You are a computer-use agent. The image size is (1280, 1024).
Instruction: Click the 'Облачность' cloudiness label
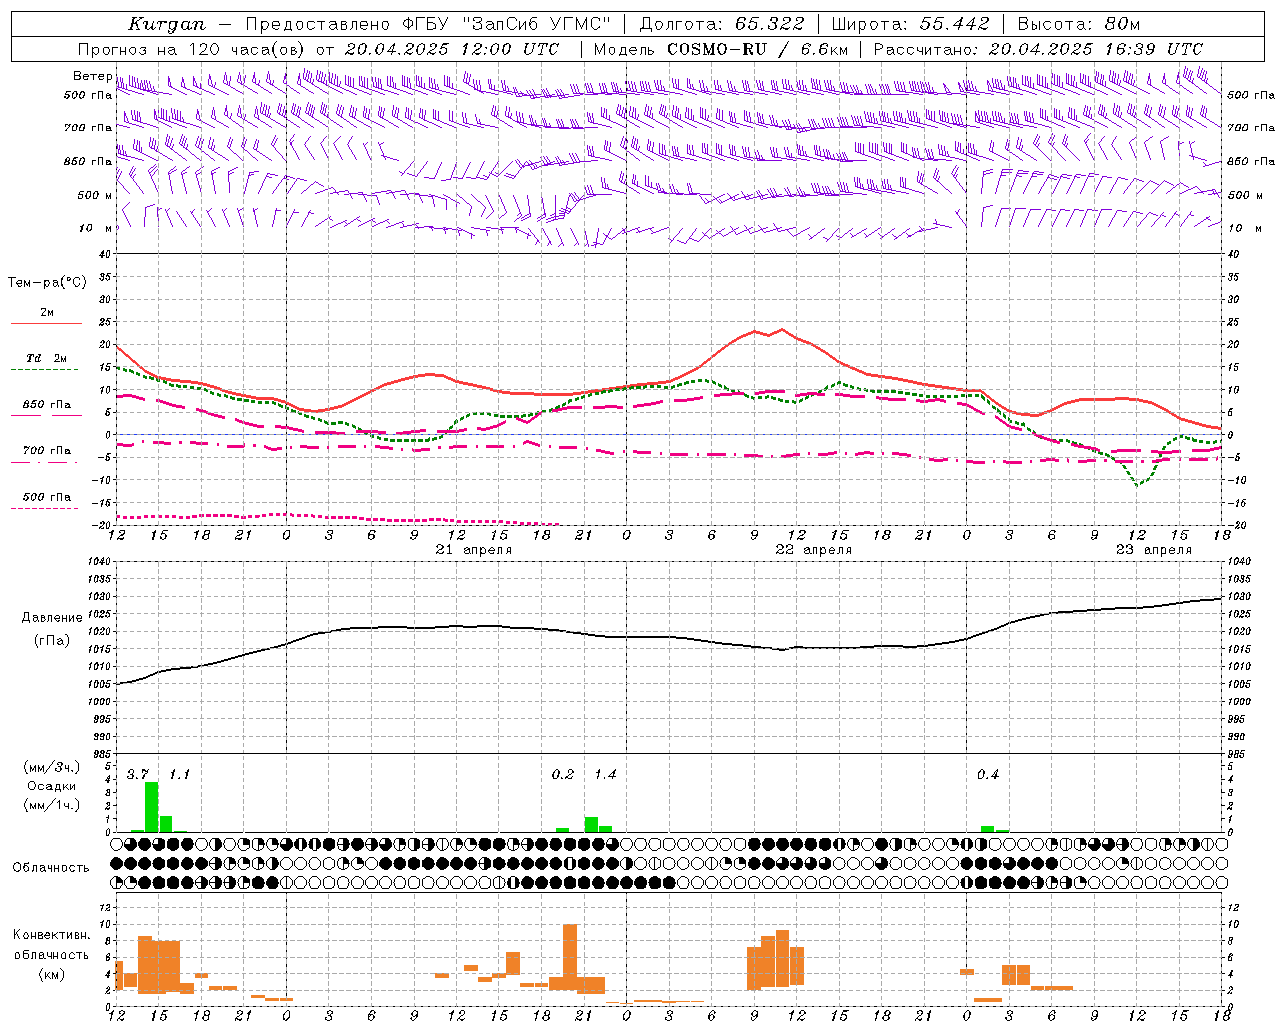(x=51, y=868)
